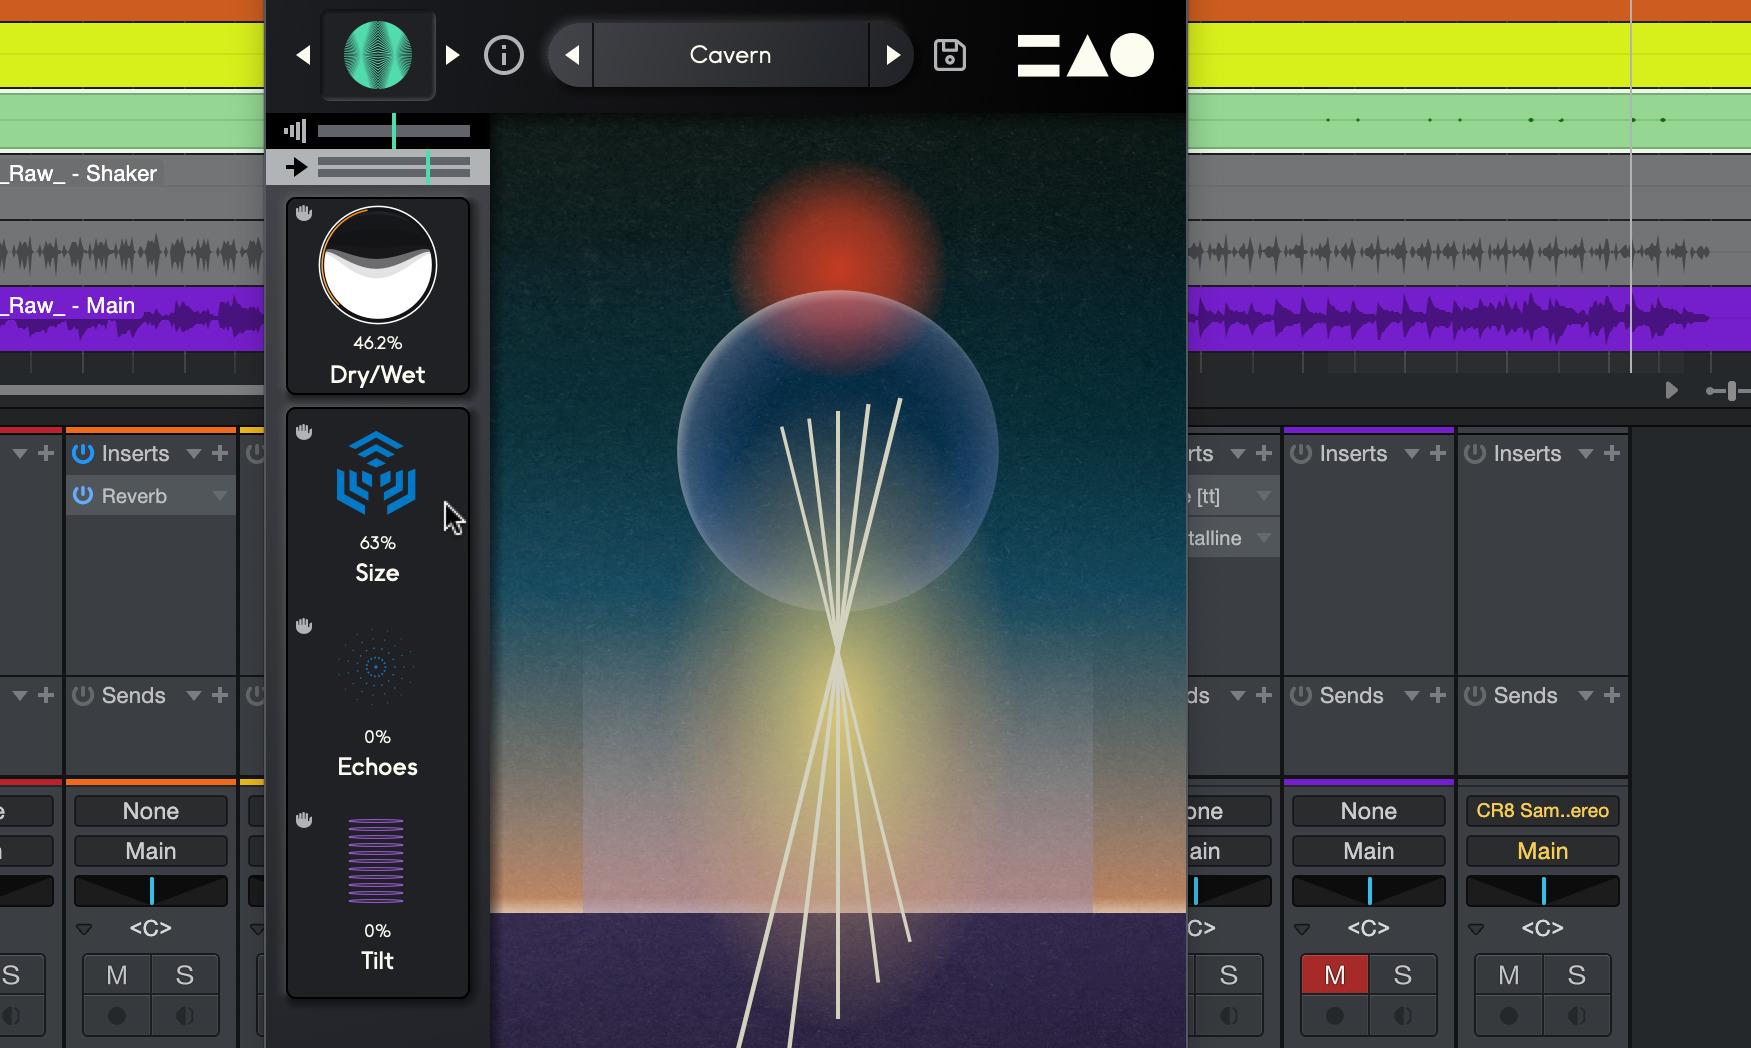
Task: Select the _Raw_ - Main track
Action: (70, 305)
